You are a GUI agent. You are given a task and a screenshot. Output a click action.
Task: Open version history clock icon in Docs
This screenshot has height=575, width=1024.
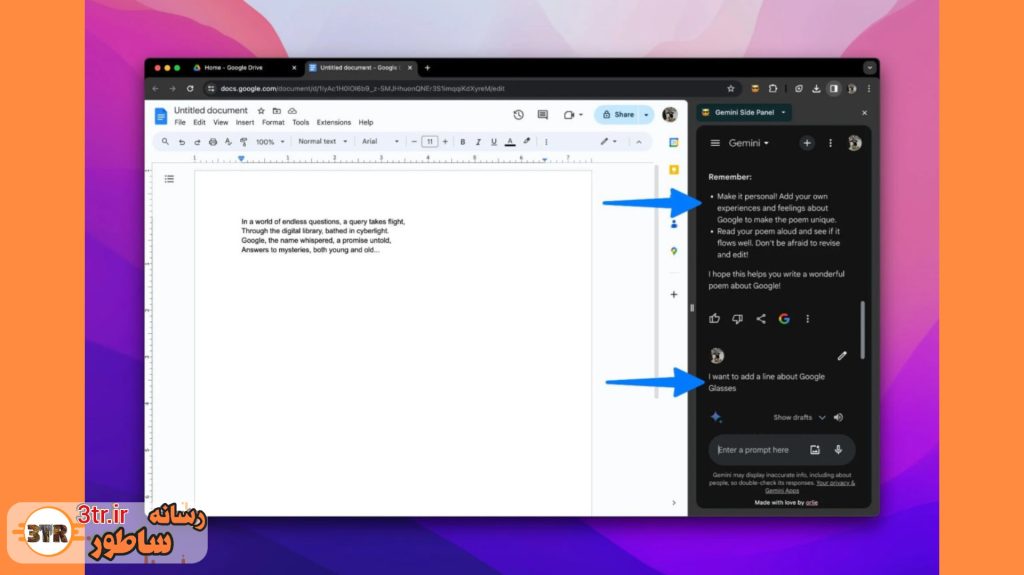click(x=518, y=115)
